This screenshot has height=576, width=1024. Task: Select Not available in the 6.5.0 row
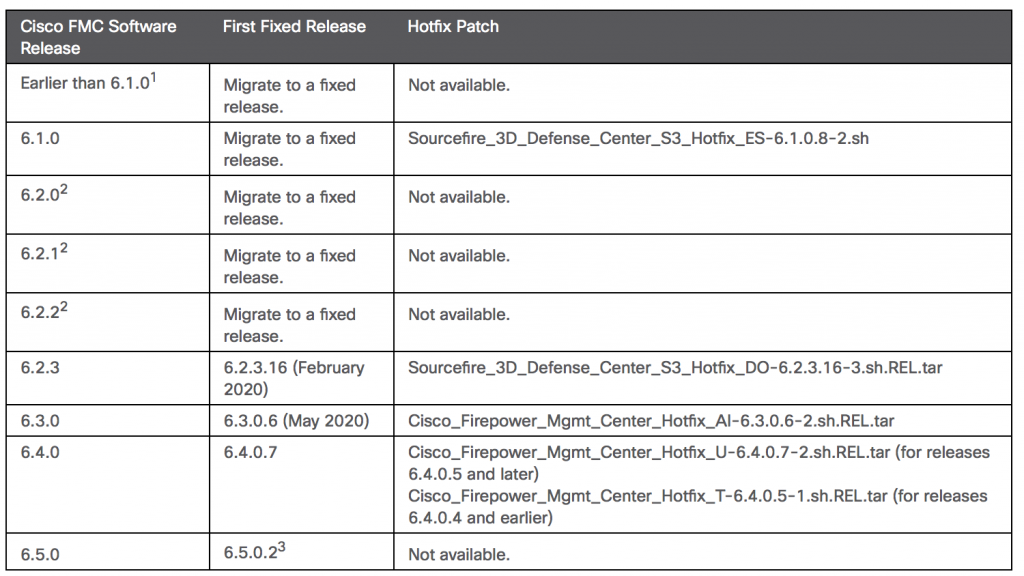459,554
